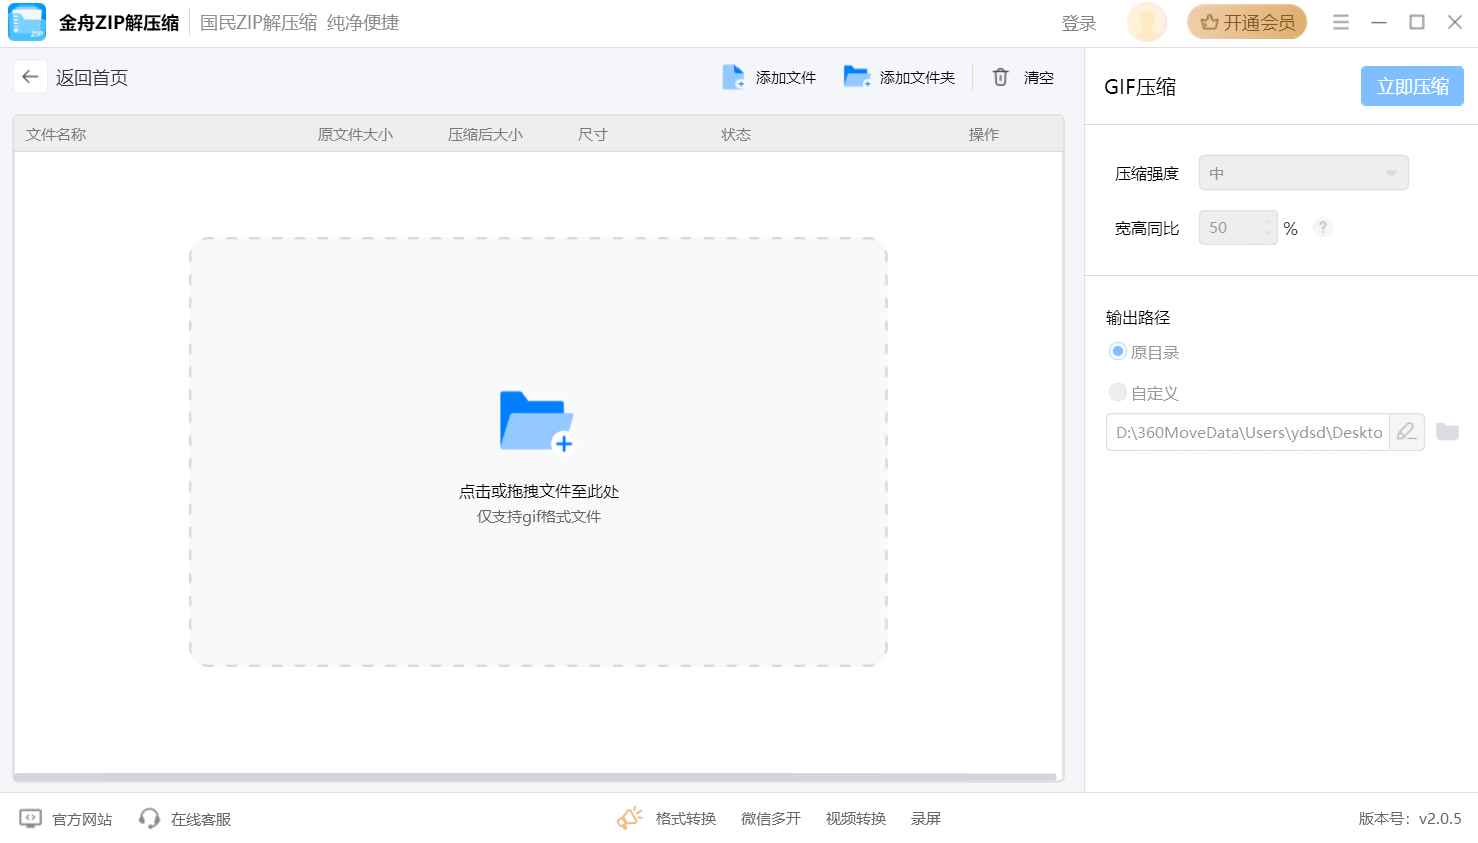Choose 自定义 output path option

(1117, 392)
